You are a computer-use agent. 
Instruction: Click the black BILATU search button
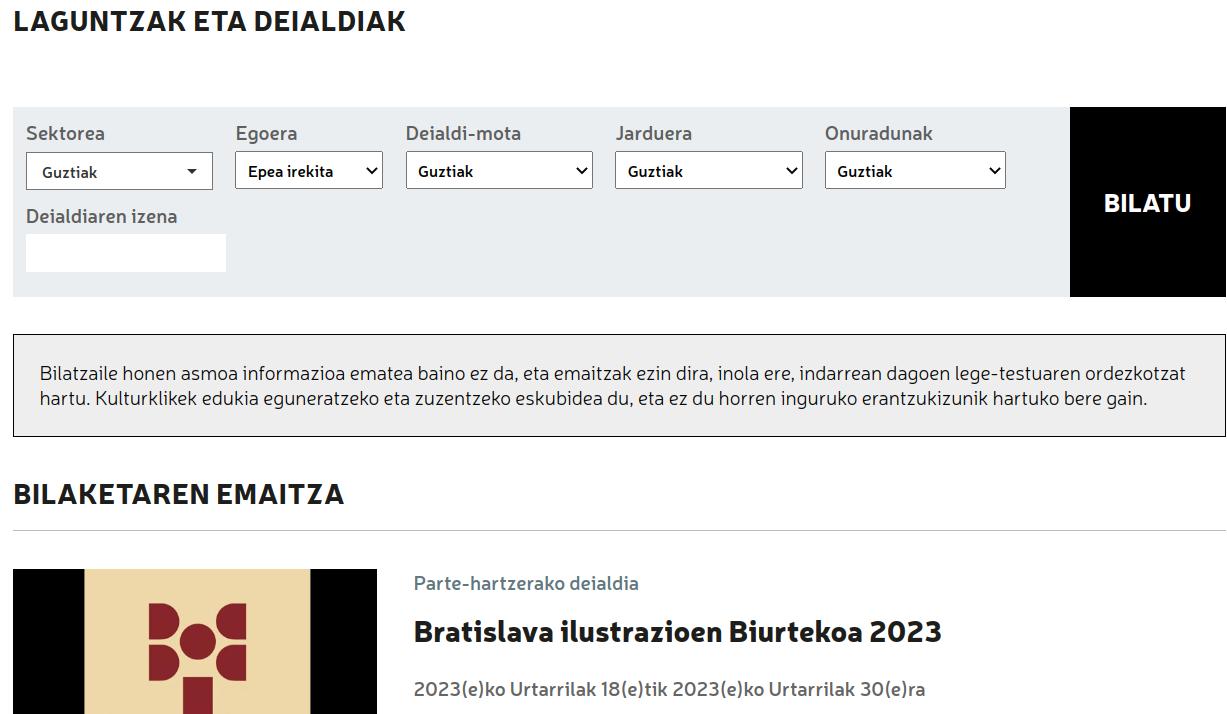pos(1147,202)
